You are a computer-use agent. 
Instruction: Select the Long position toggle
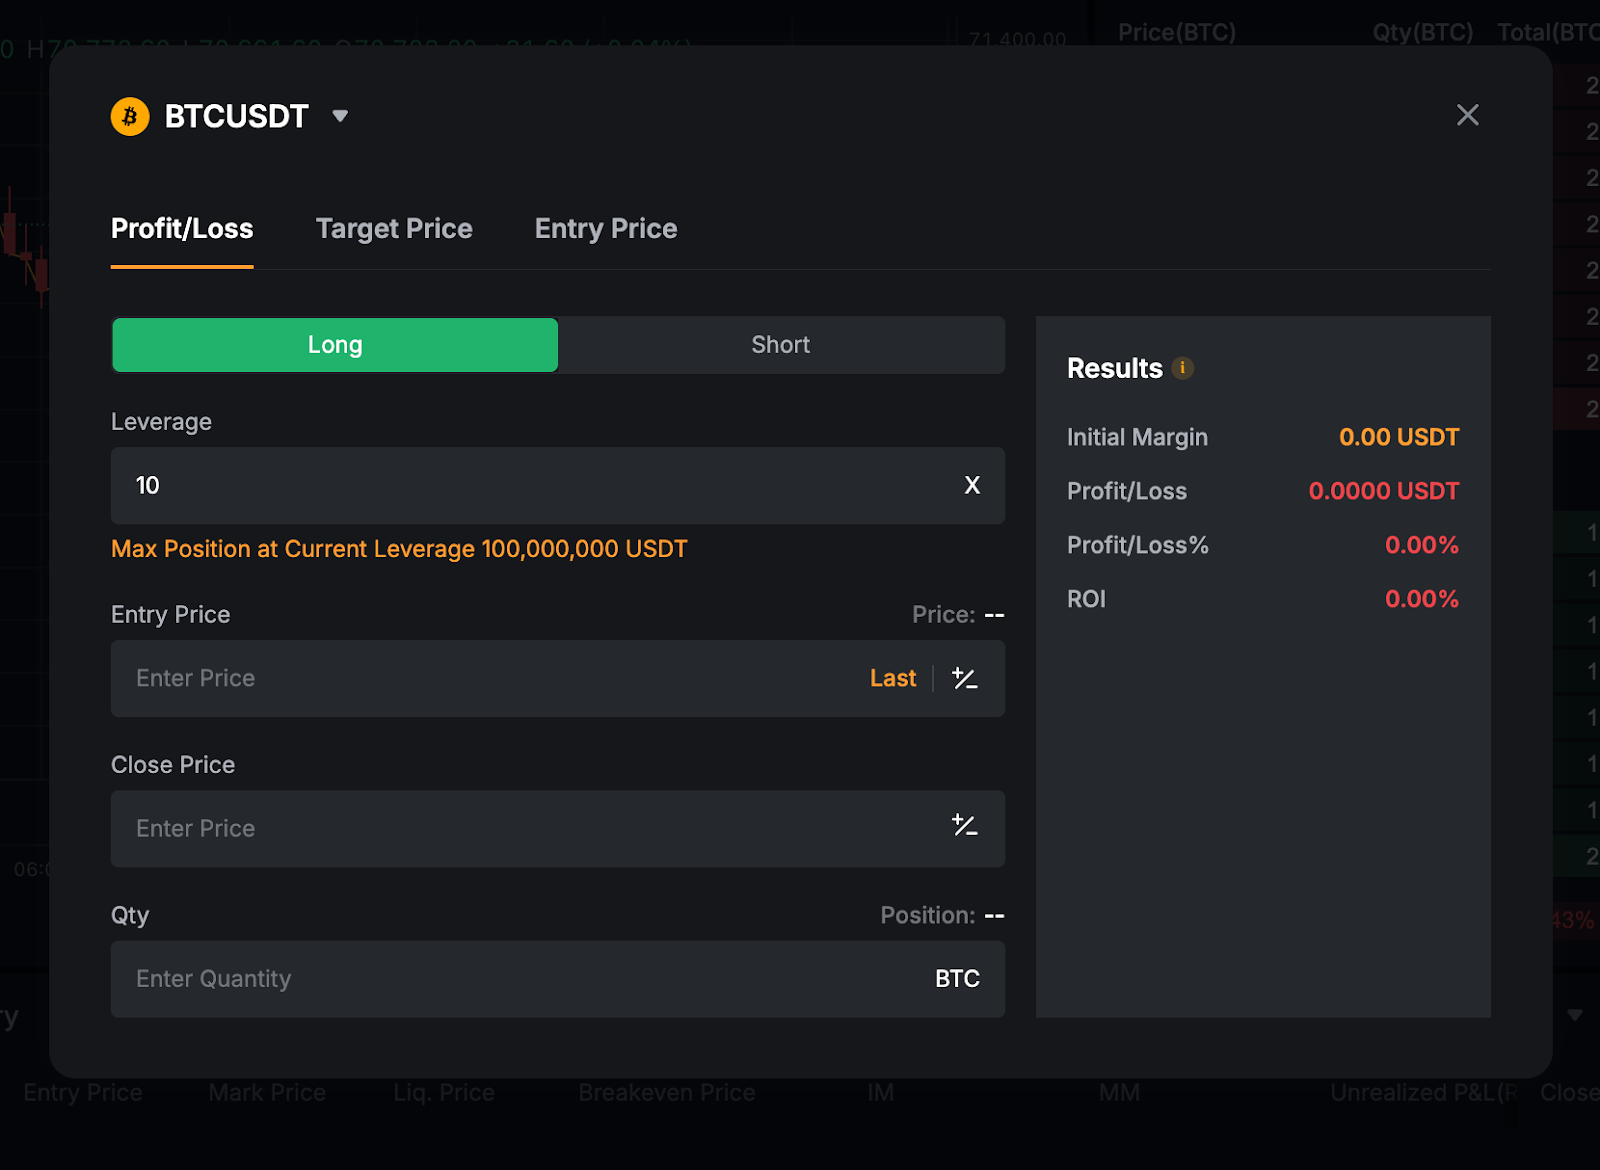tap(335, 345)
